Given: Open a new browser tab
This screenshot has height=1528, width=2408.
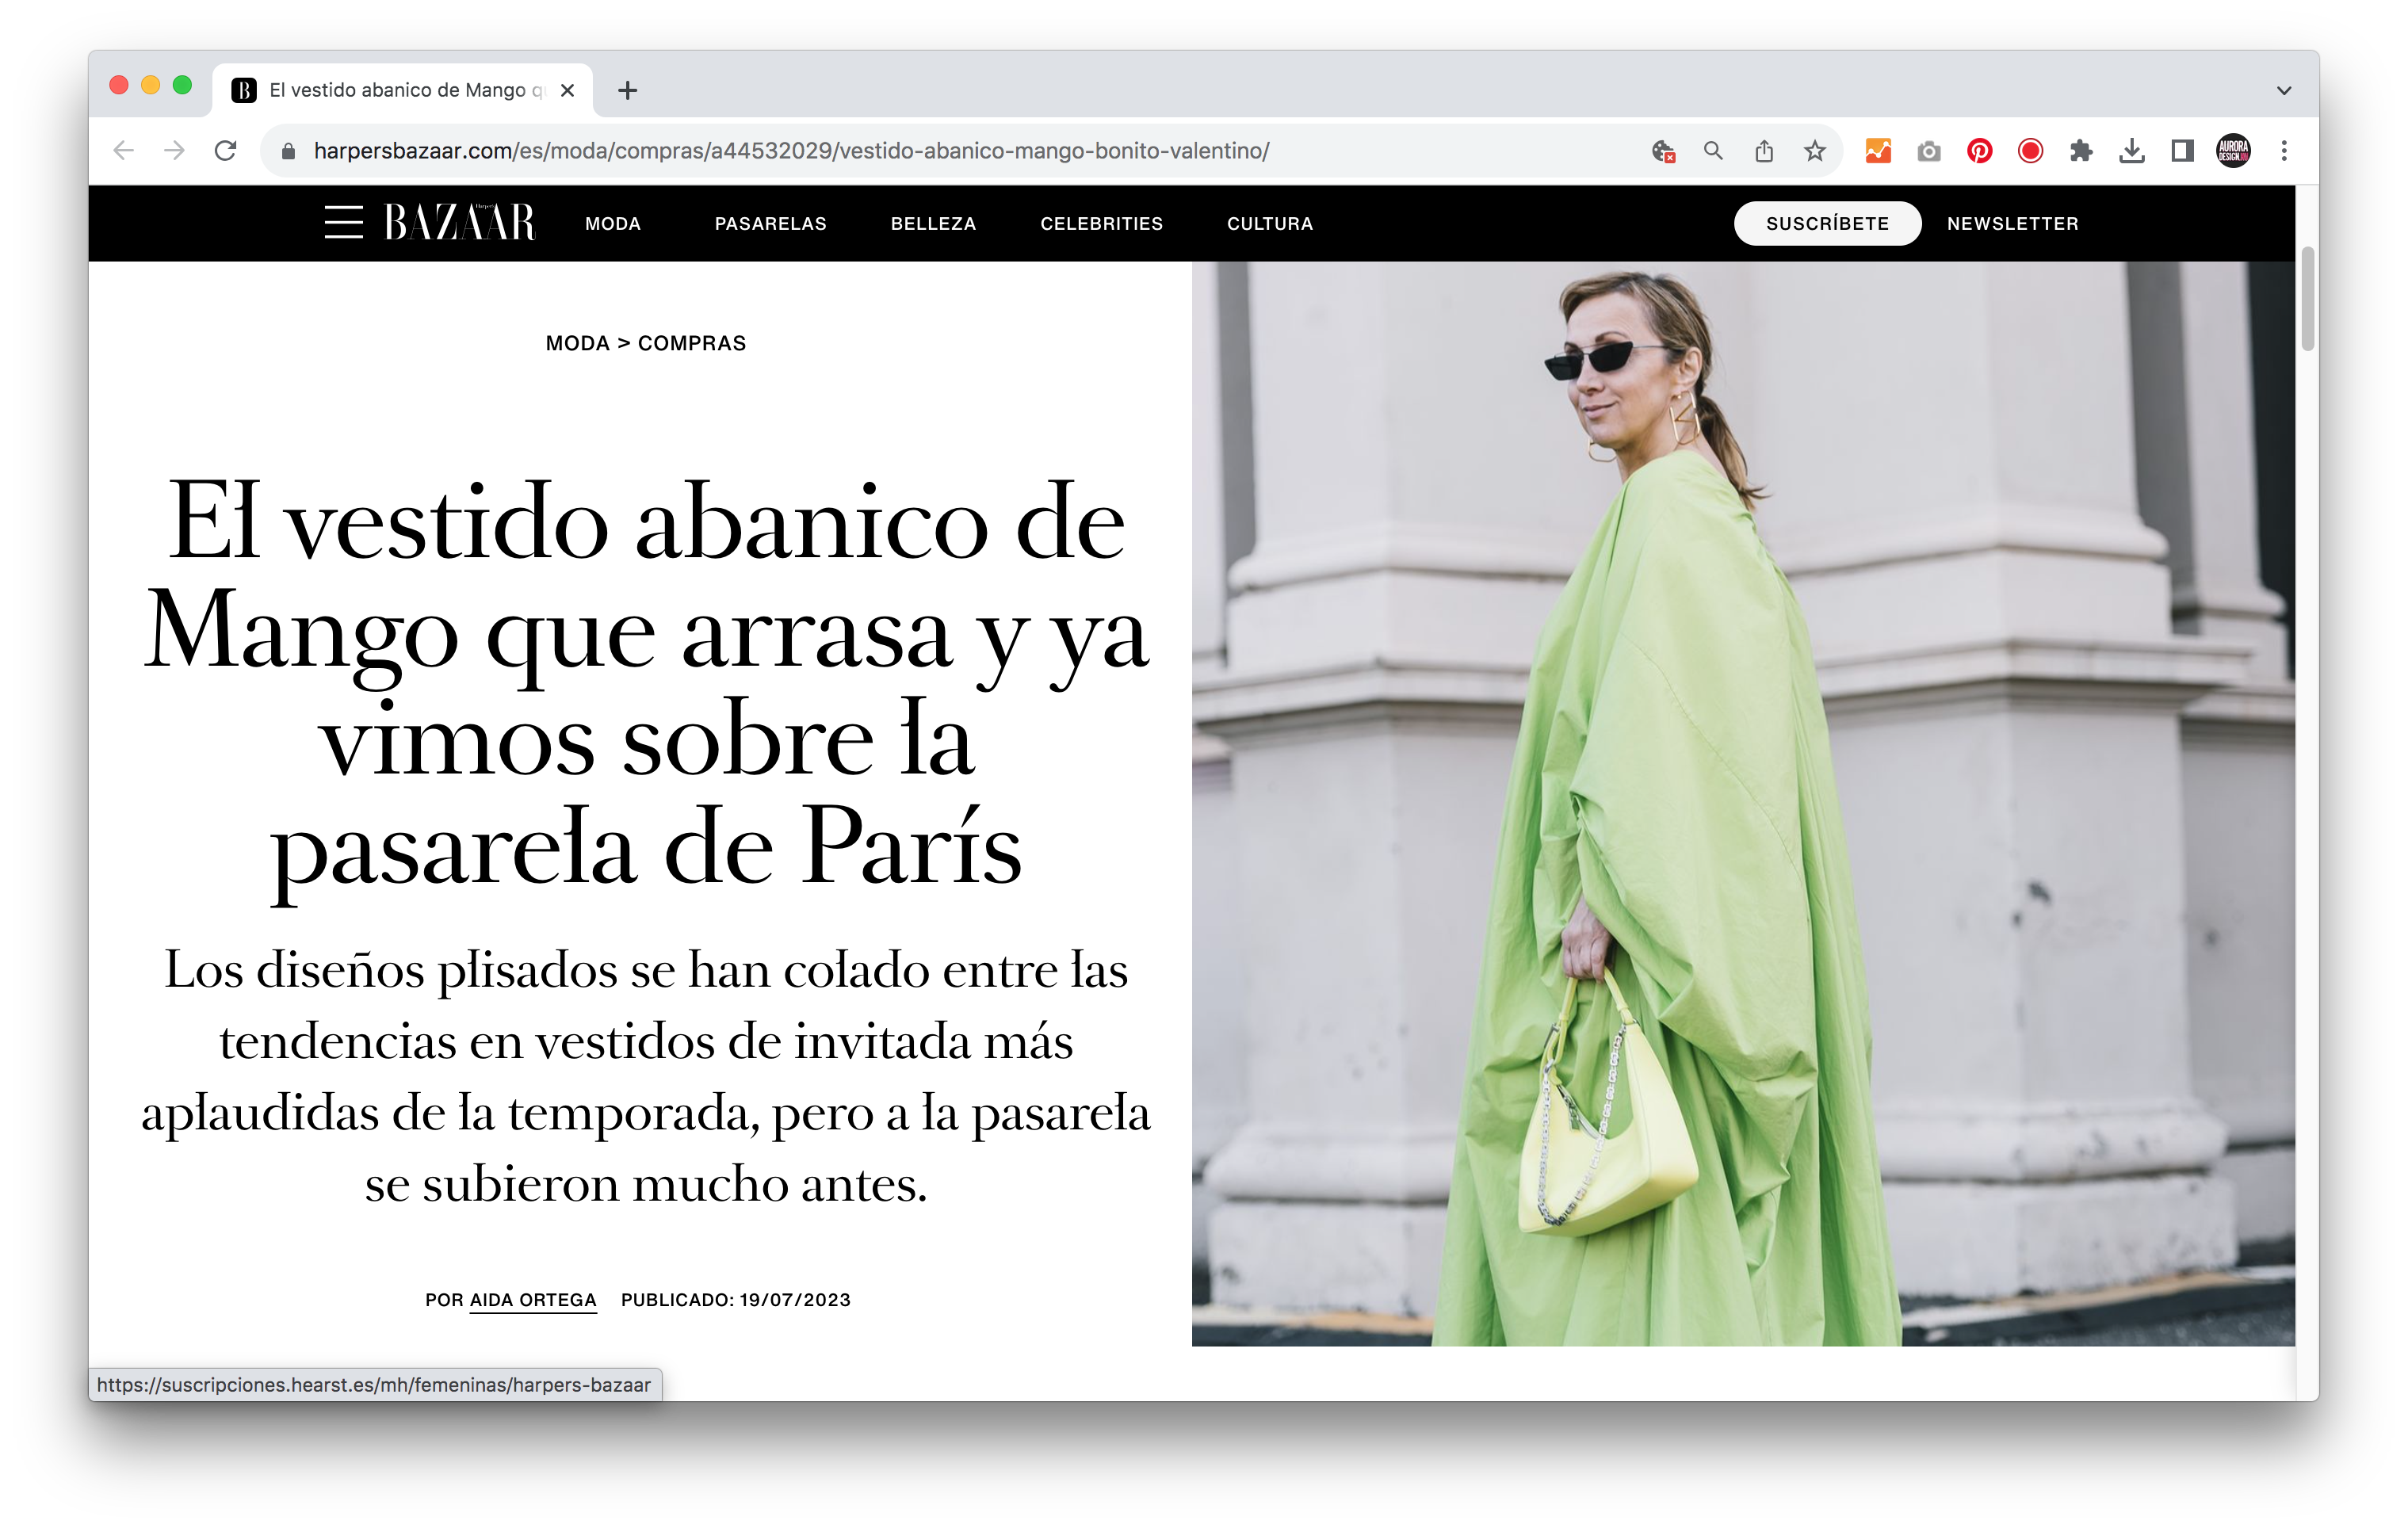Looking at the screenshot, I should tap(627, 91).
